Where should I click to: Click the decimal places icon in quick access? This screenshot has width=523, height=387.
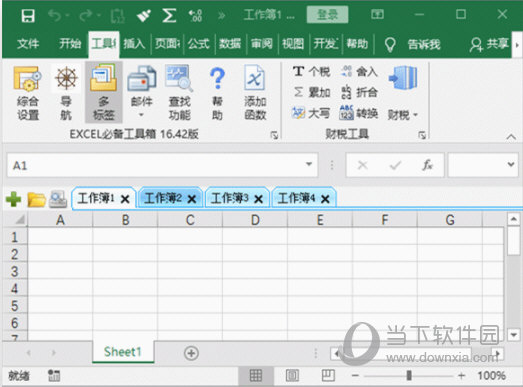coord(195,15)
